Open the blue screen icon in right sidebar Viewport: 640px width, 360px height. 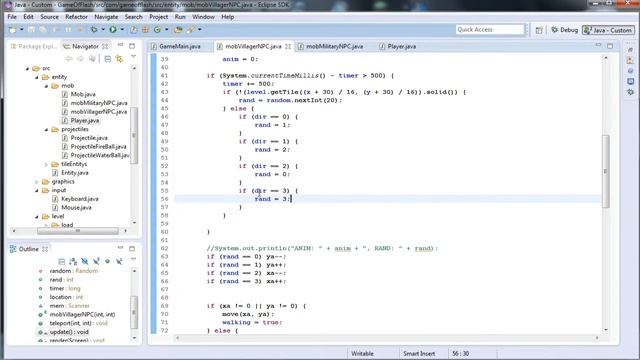tap(631, 82)
